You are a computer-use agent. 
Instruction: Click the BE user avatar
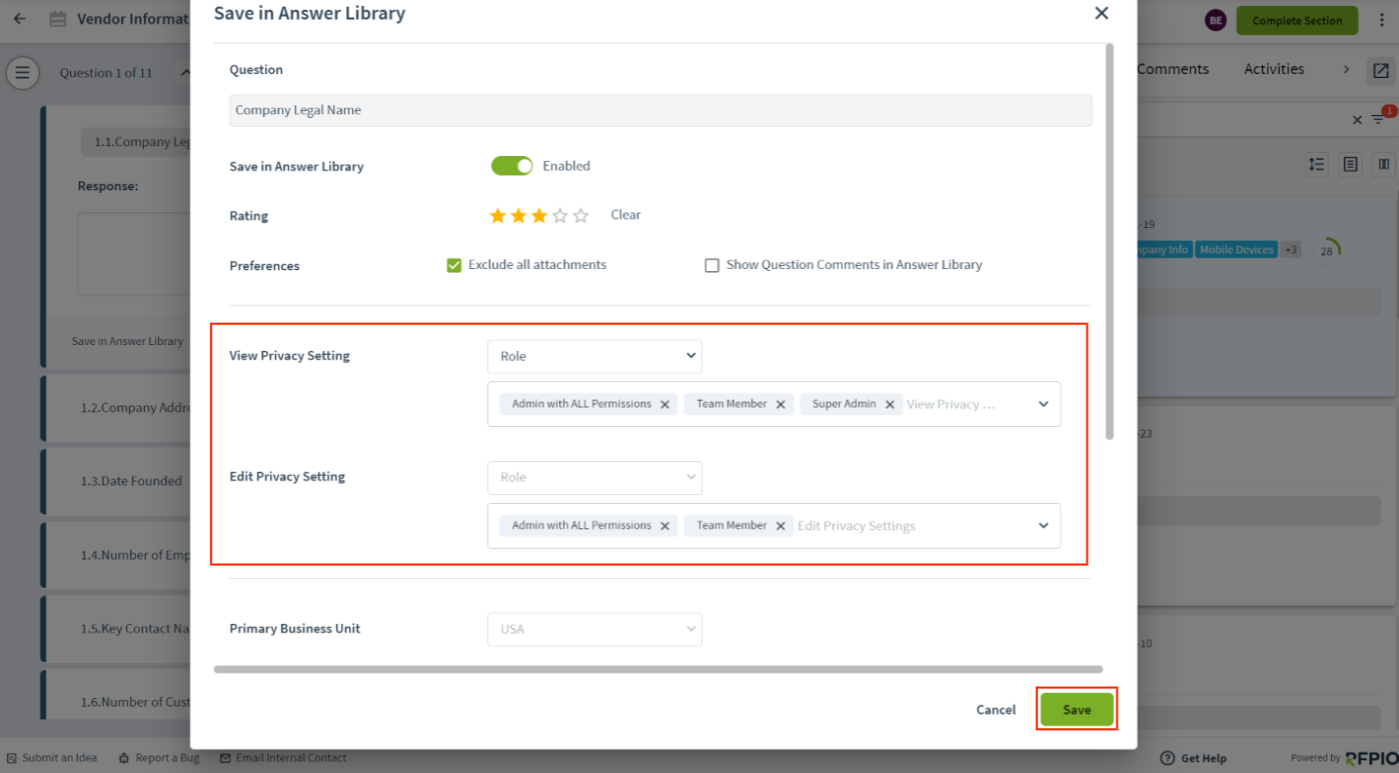1215,20
